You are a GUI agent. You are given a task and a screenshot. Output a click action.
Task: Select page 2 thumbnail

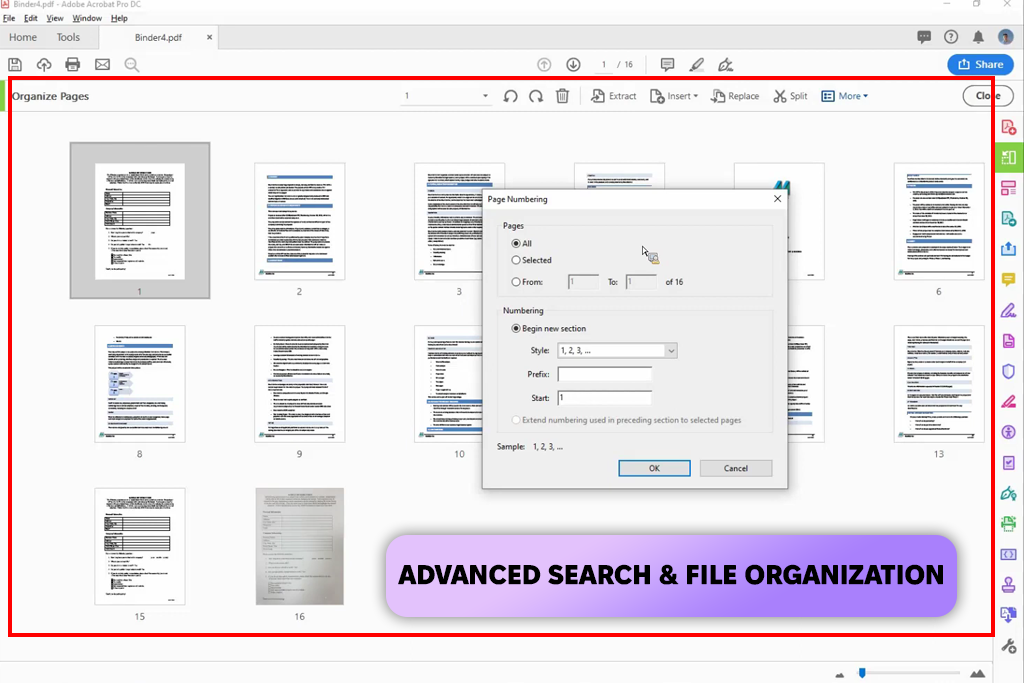(x=300, y=221)
